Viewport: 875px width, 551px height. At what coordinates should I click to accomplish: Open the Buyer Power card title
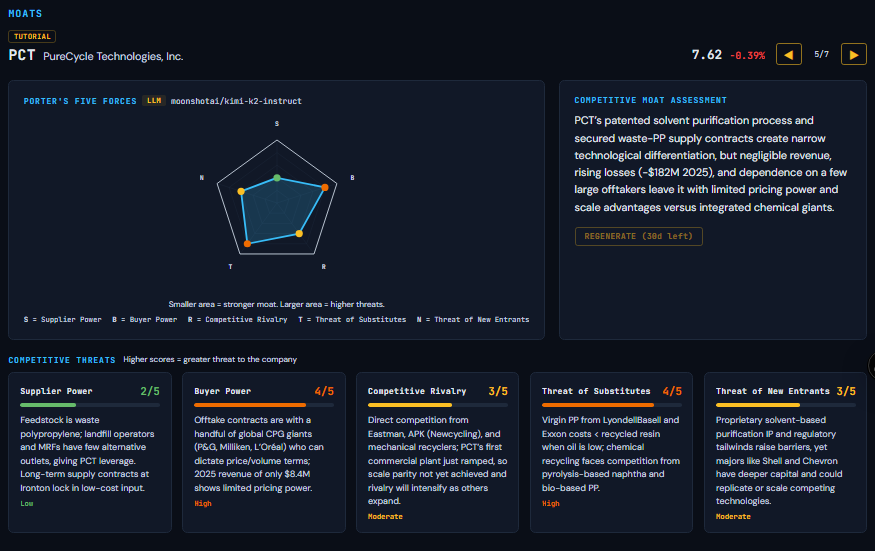point(223,391)
